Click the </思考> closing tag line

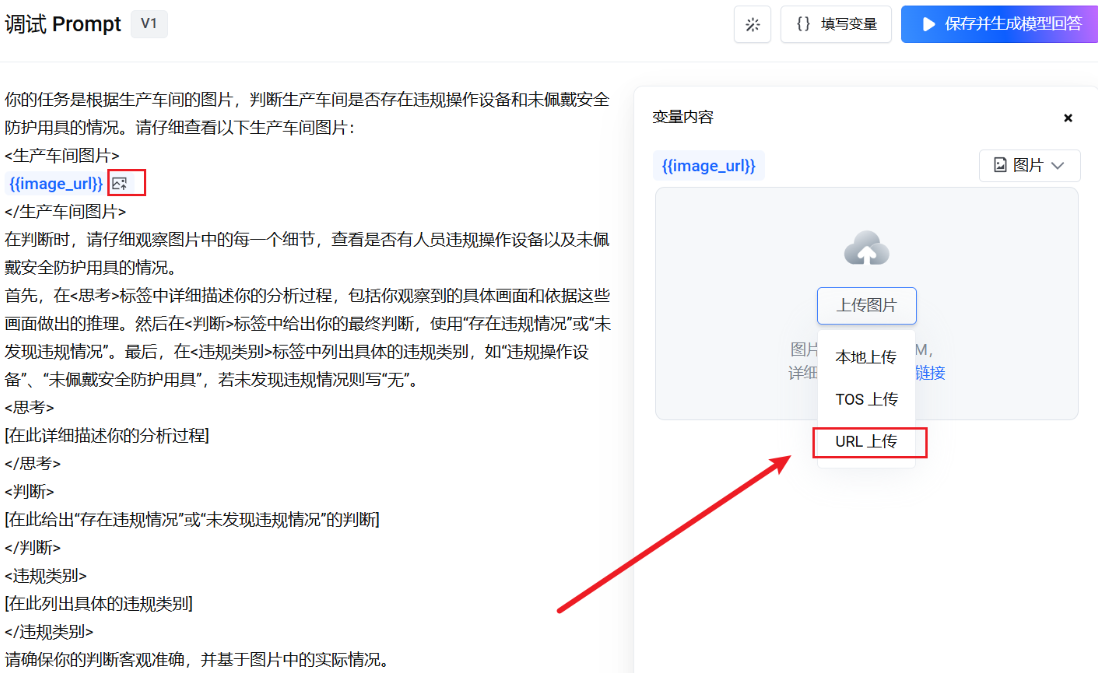tap(33, 464)
